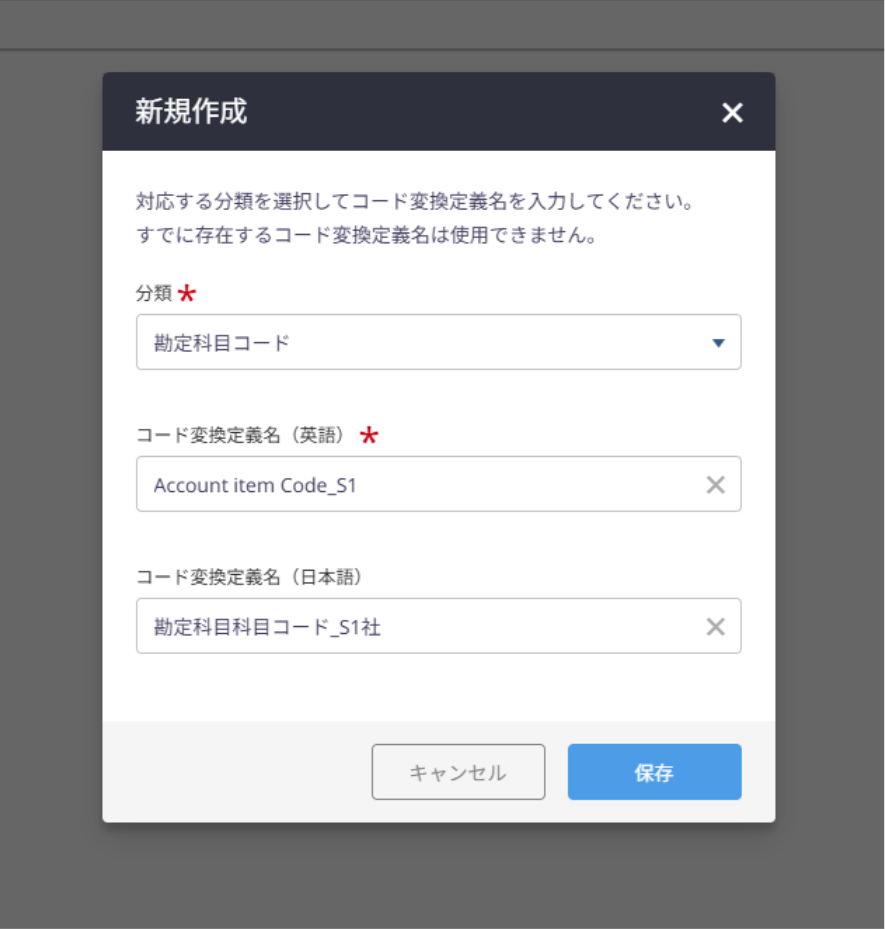Close the 新規作成 dialog with X

coord(732,112)
